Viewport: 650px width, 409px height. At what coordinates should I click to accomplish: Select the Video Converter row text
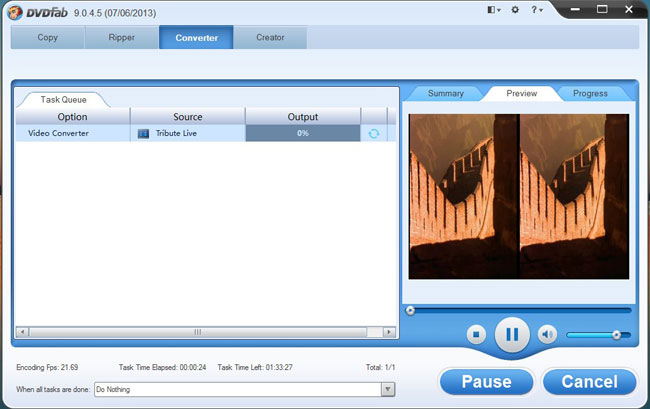coord(58,133)
